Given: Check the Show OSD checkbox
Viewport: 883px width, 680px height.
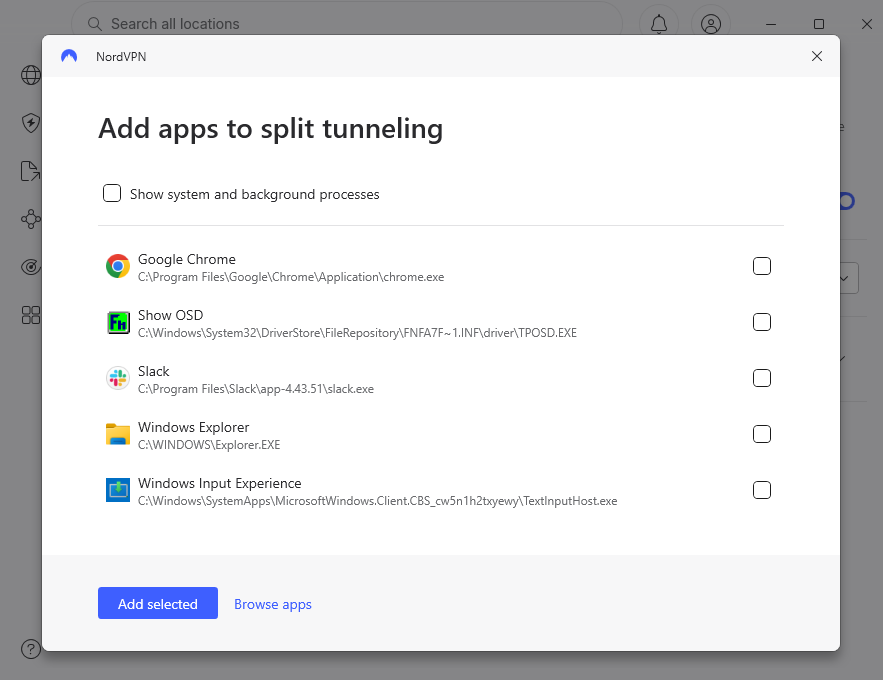Looking at the screenshot, I should [761, 322].
